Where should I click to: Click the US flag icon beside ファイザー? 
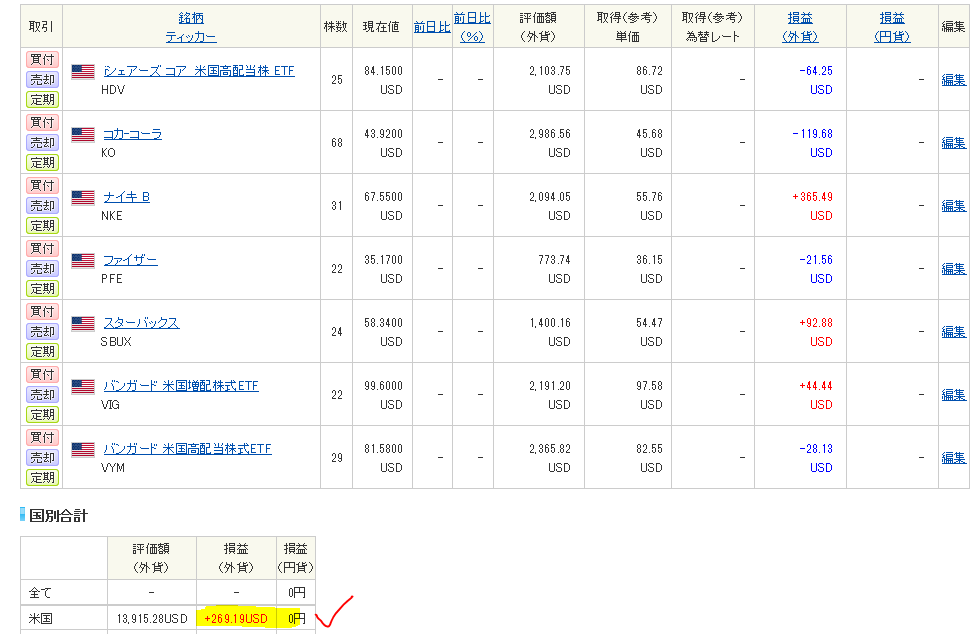(83, 261)
